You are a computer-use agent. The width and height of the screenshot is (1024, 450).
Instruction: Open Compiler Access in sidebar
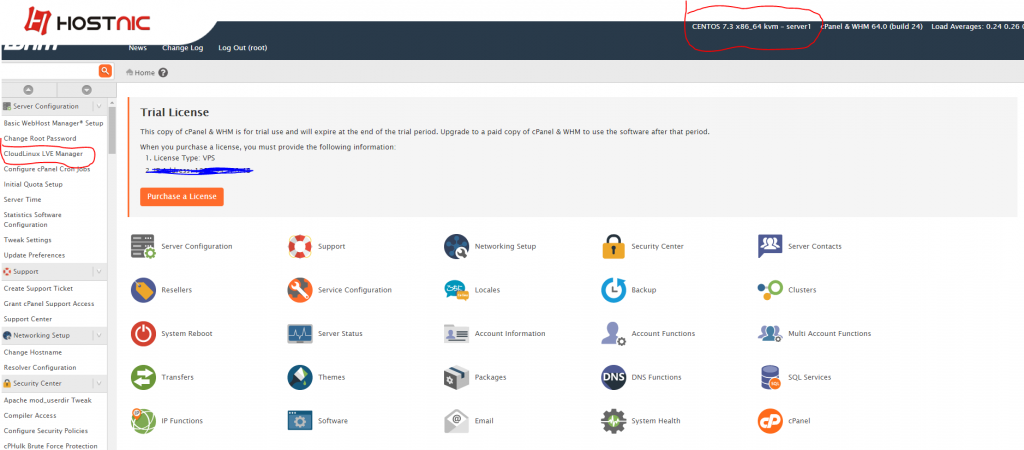click(30, 415)
